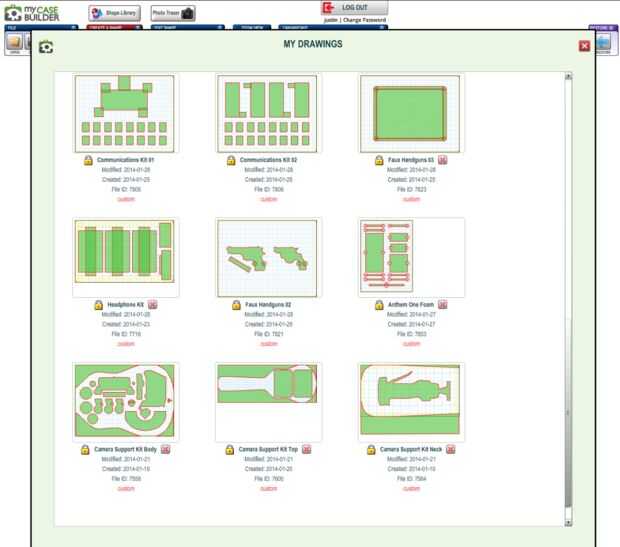This screenshot has height=547, width=620.
Task: Click the custom link under Anthem One Foam
Action: [411, 344]
